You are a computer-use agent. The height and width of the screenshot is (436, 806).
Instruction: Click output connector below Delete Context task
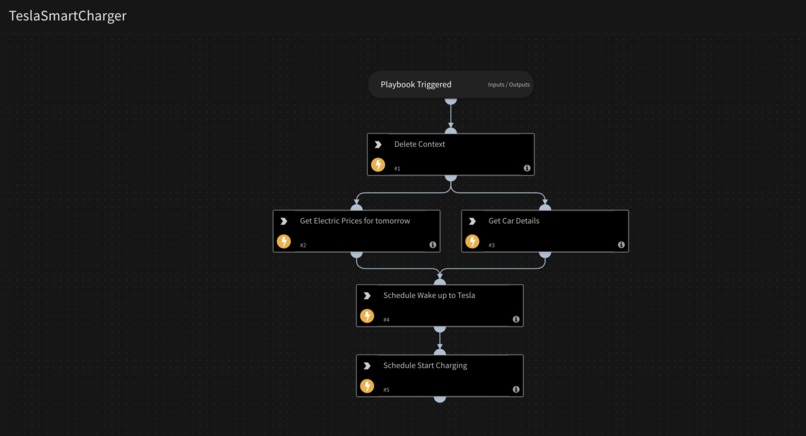[451, 178]
